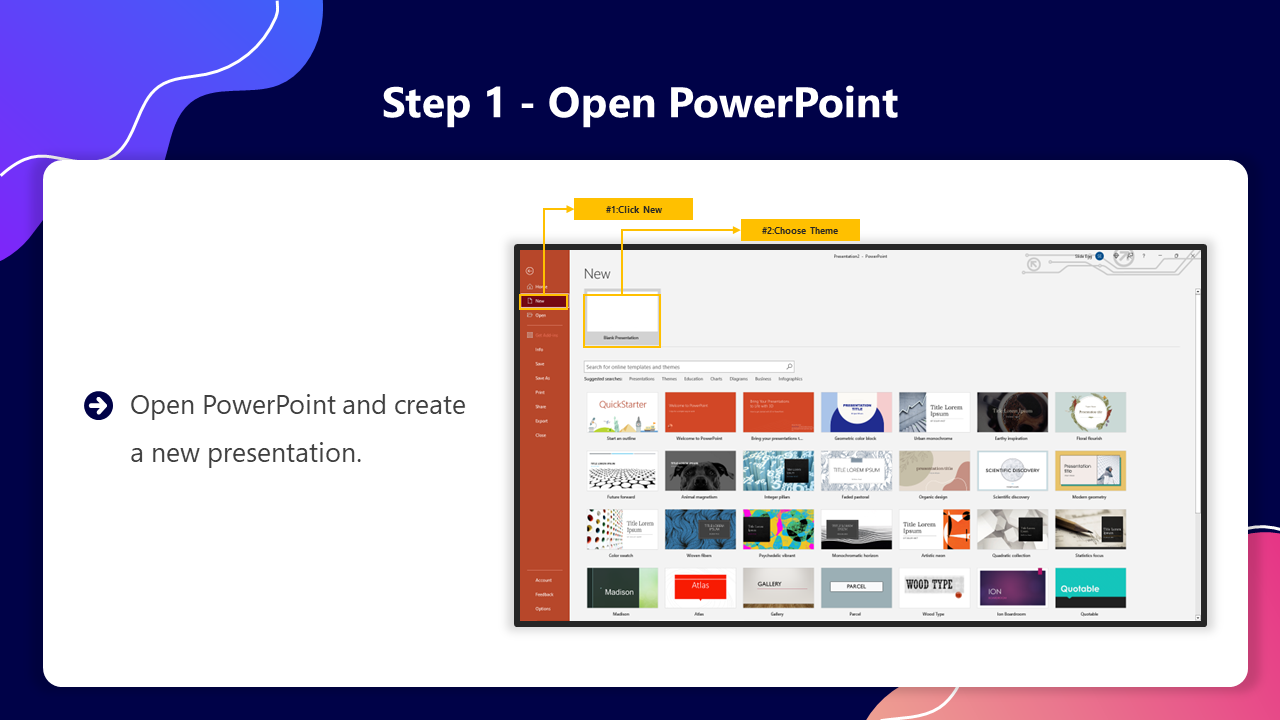
Task: Select New in the backstage sidebar
Action: tap(544, 301)
